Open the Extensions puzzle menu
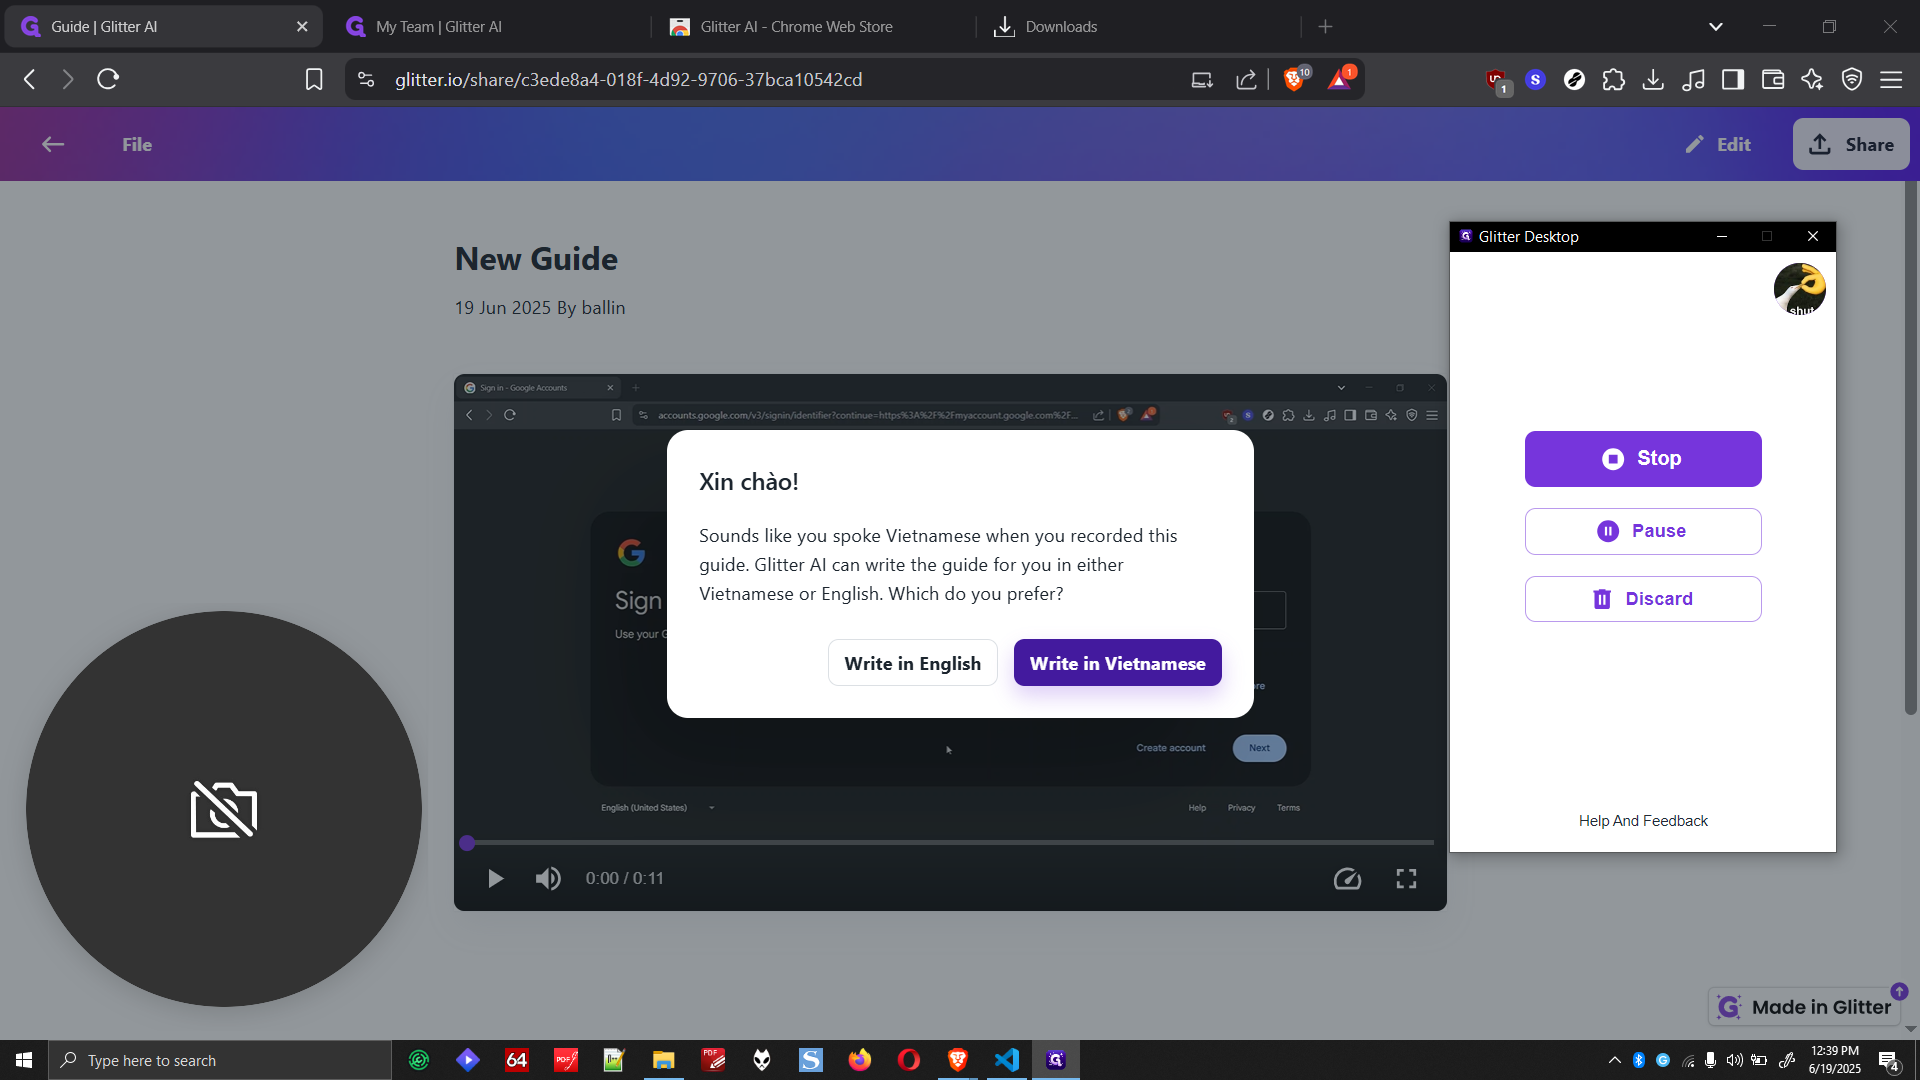This screenshot has width=1920, height=1080. coord(1614,79)
